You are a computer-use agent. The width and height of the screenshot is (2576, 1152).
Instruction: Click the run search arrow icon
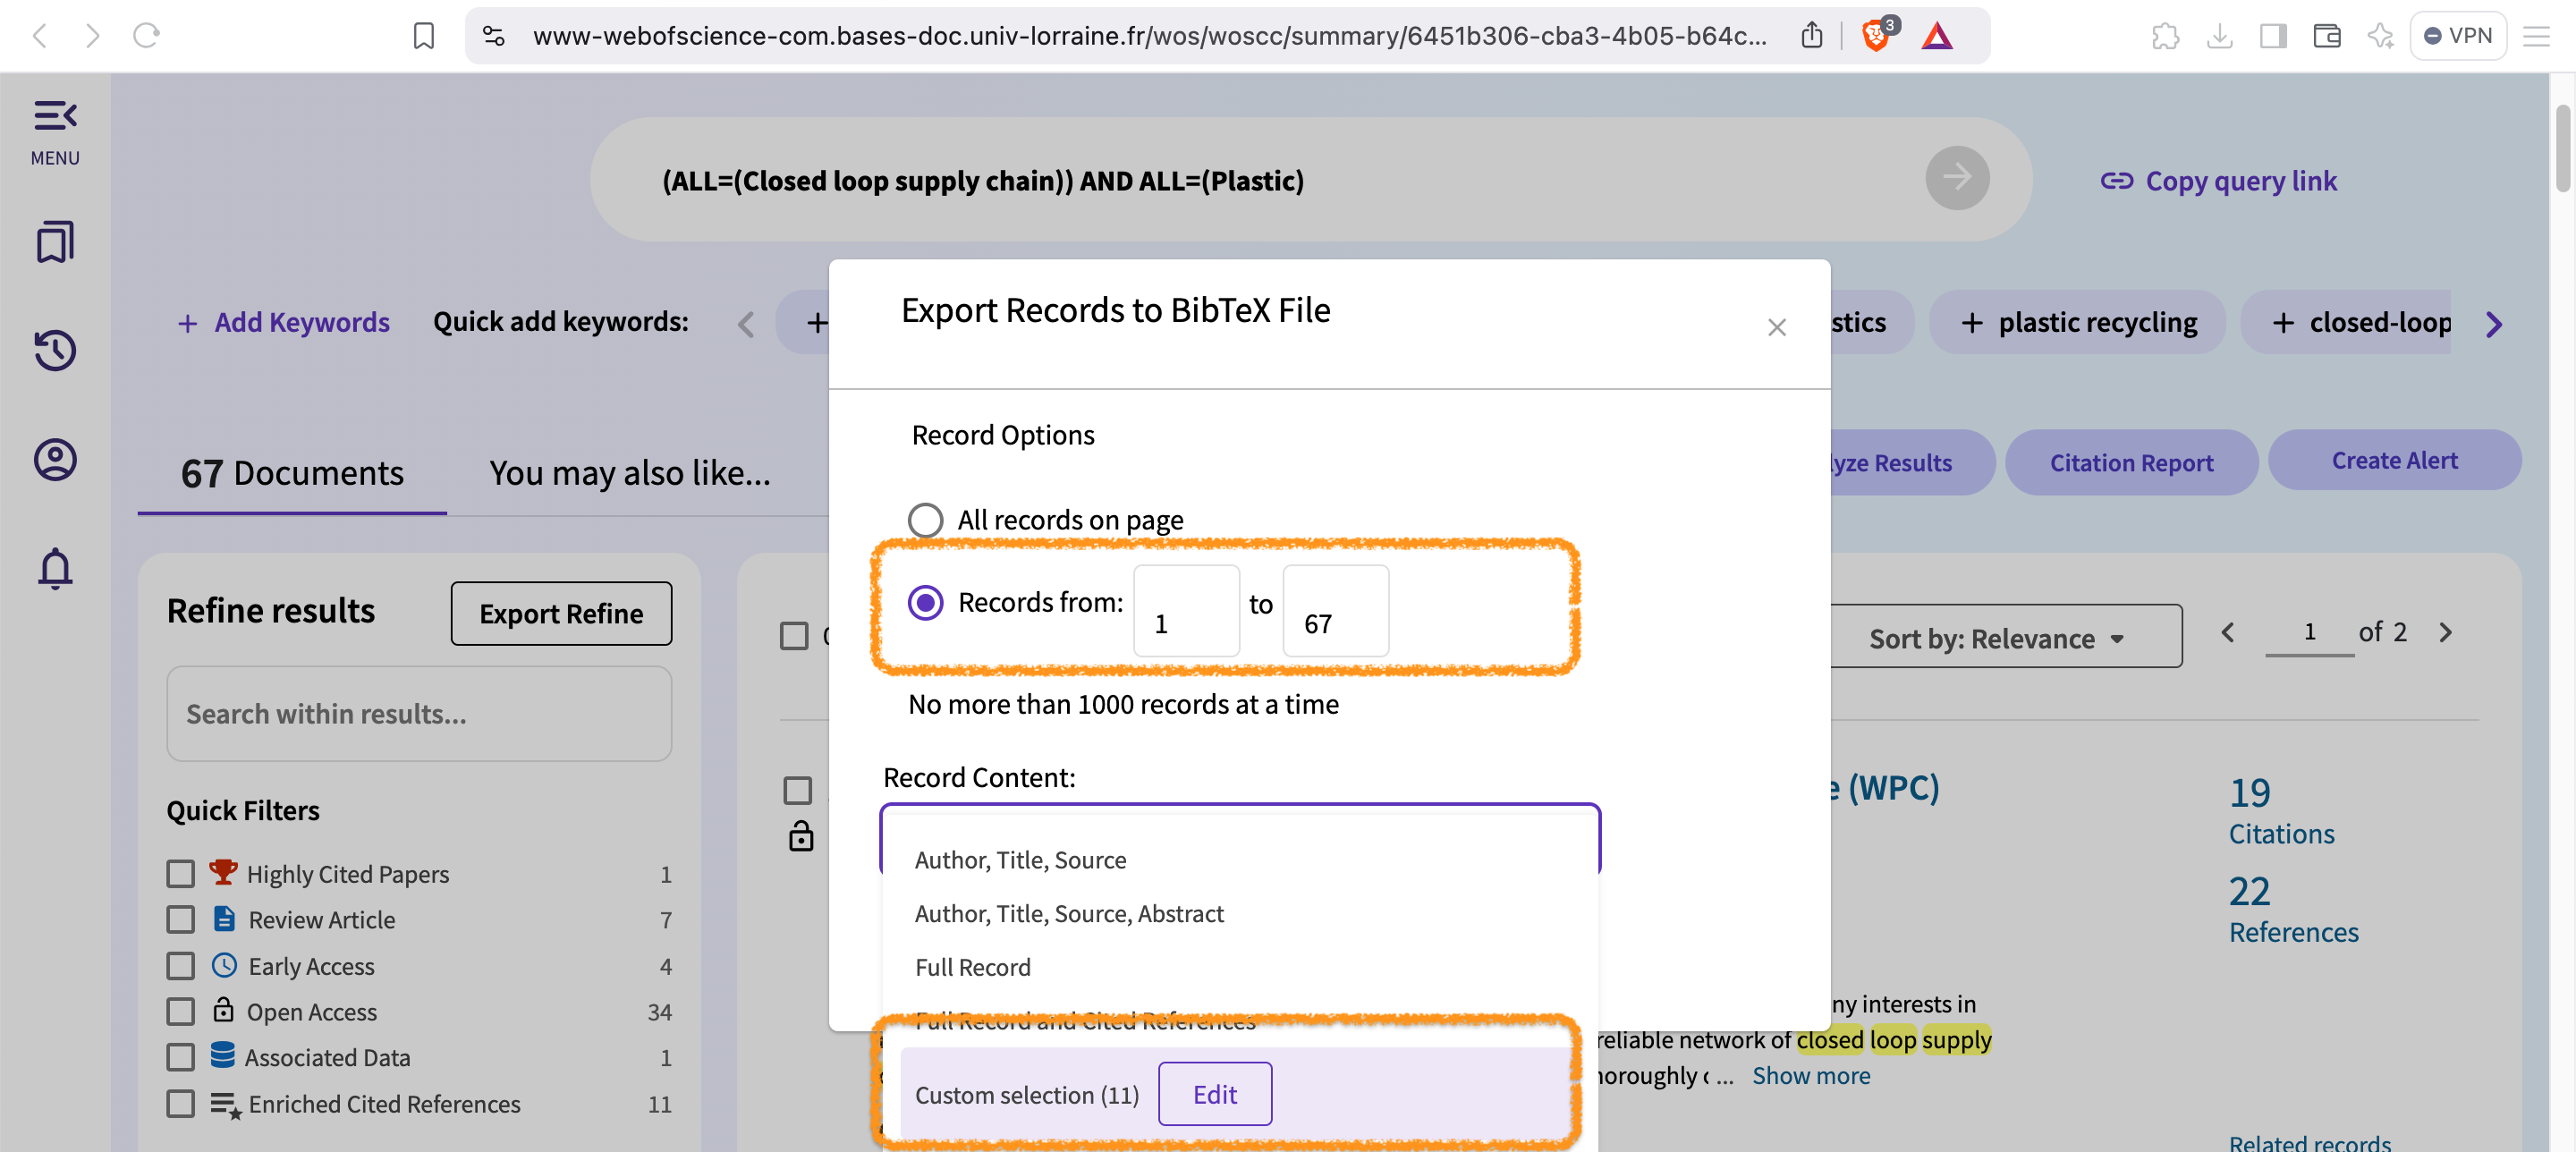pyautogui.click(x=1956, y=178)
